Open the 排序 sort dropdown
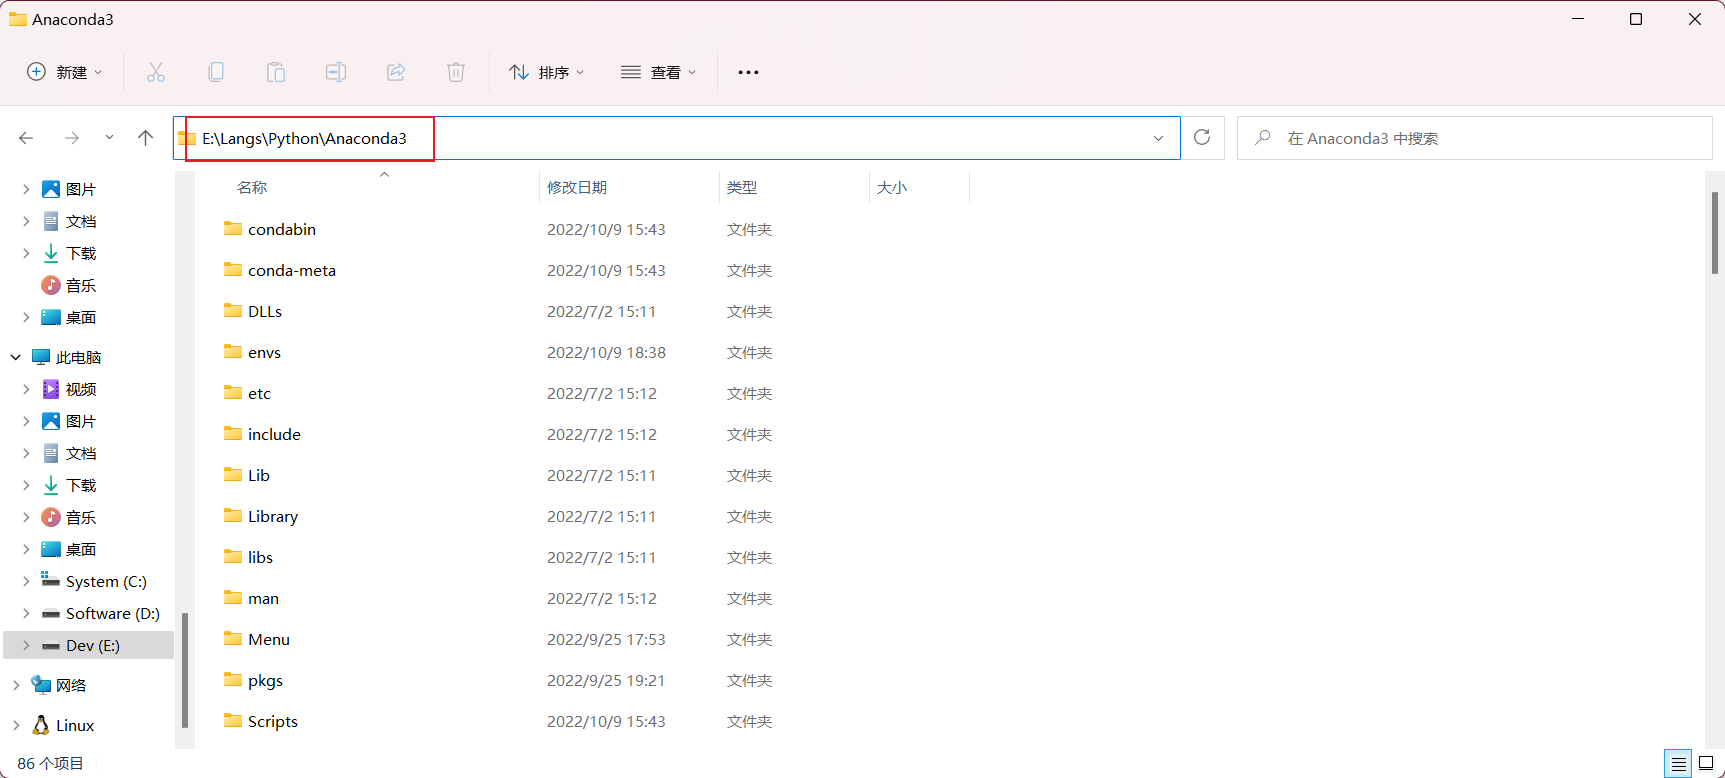Viewport: 1725px width, 778px height. click(x=546, y=72)
